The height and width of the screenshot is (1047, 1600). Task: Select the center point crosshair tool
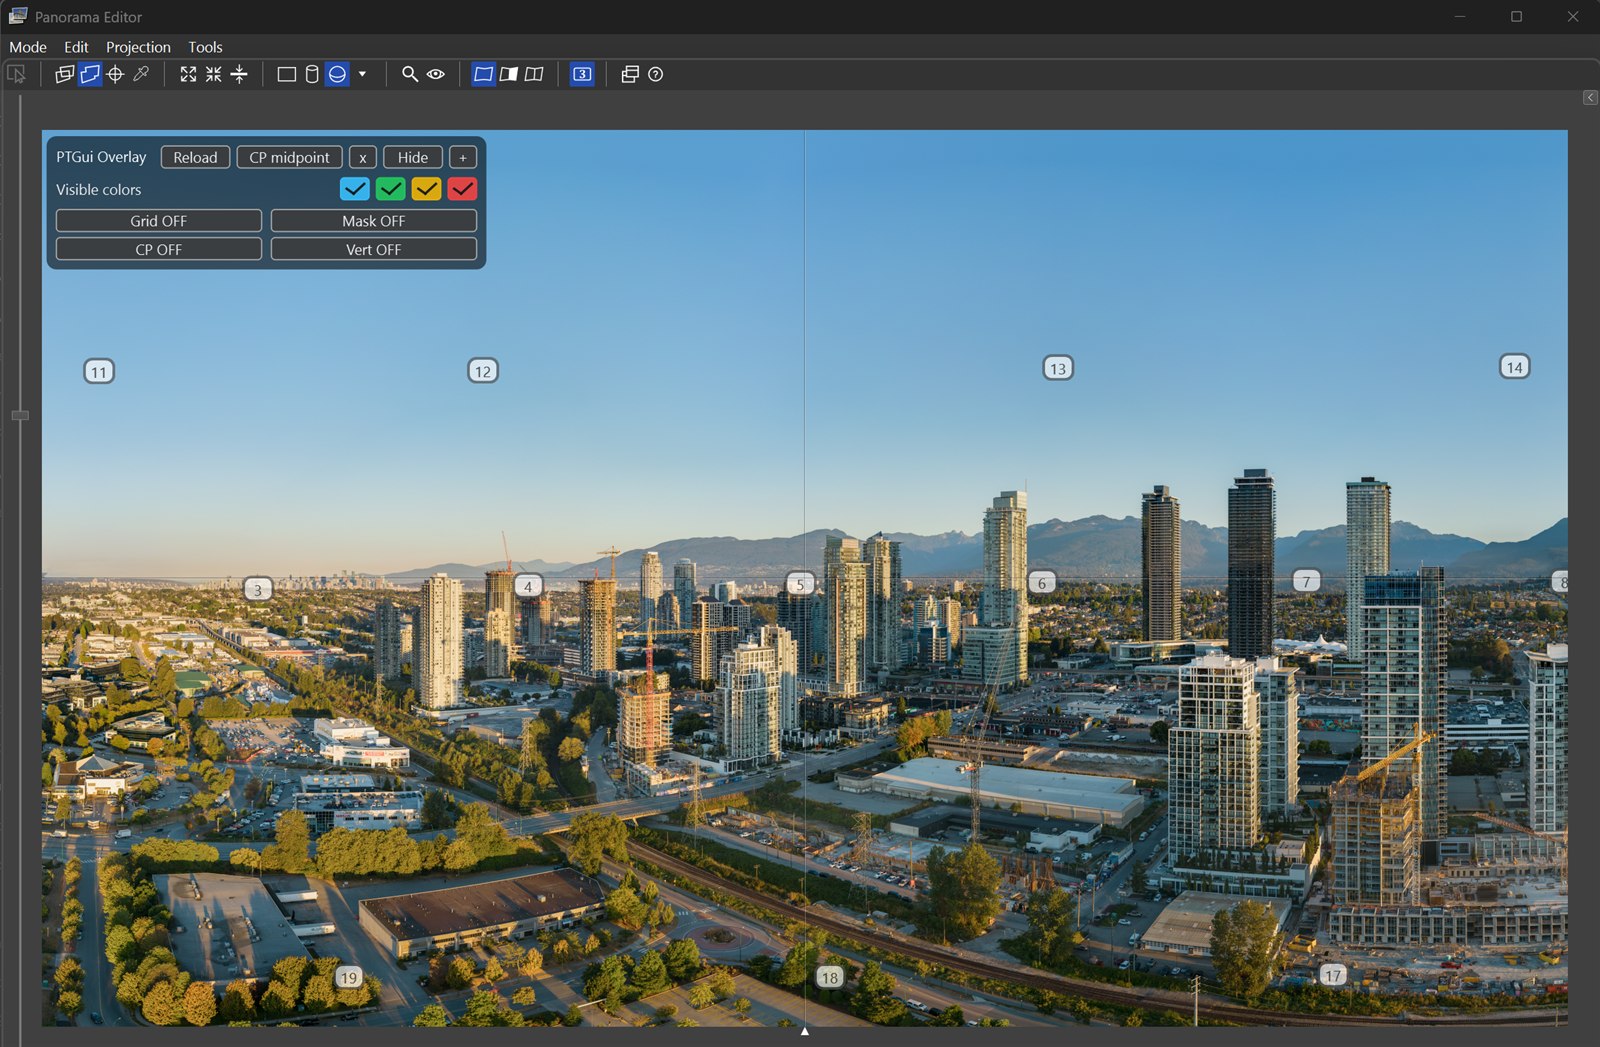click(x=115, y=73)
